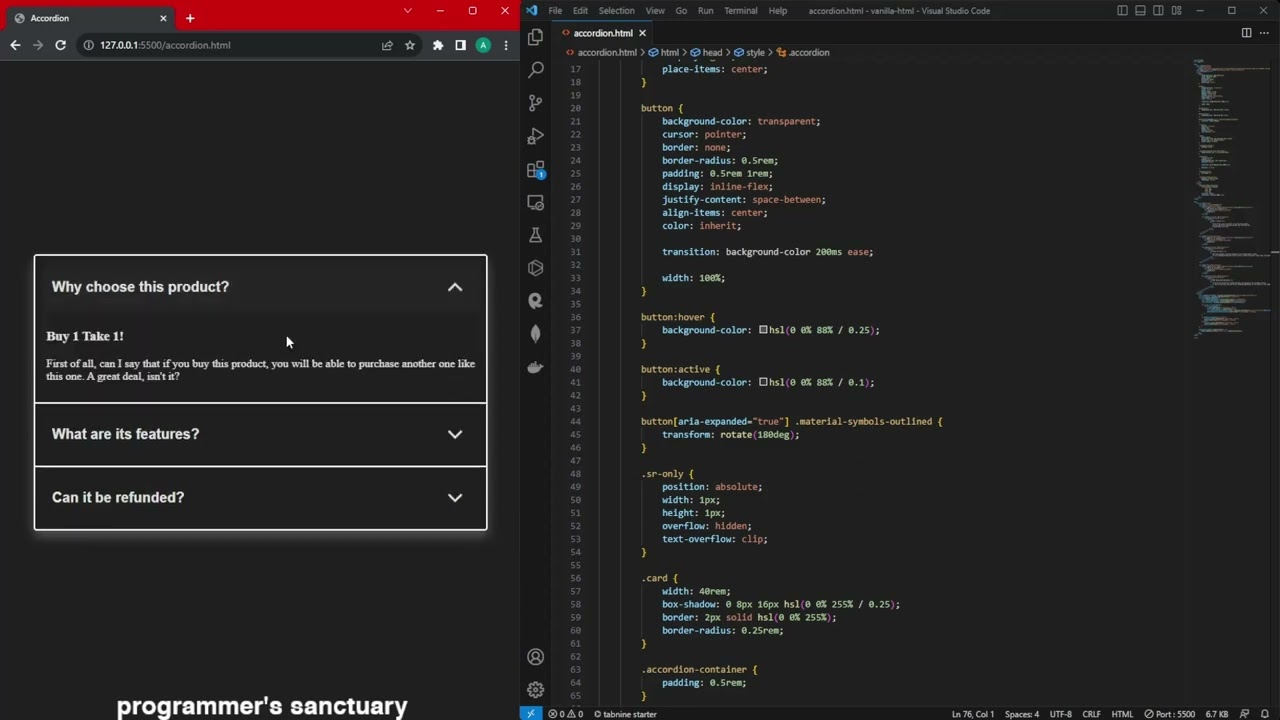Open browser tab search dropdown chevron
This screenshot has height=720, width=1280.
(x=407, y=11)
